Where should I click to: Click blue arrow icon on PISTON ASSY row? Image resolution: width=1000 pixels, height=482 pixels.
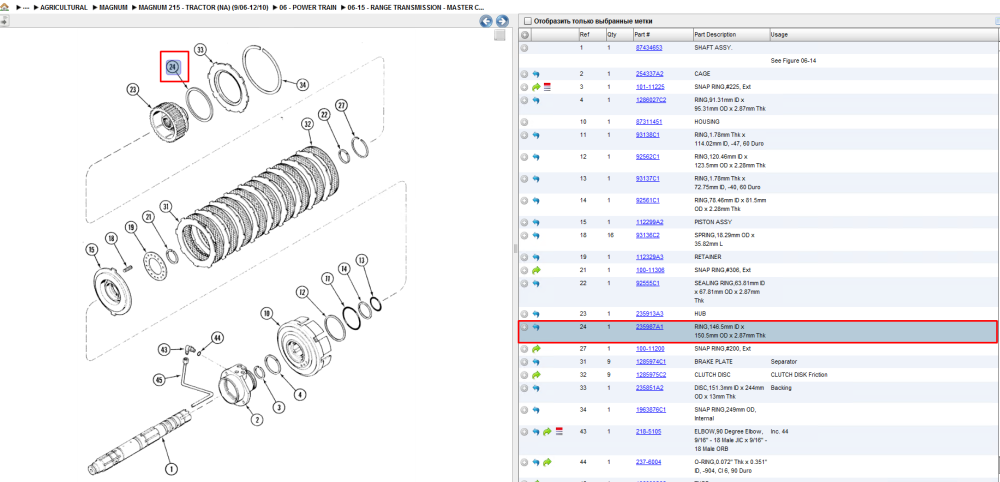pos(536,223)
